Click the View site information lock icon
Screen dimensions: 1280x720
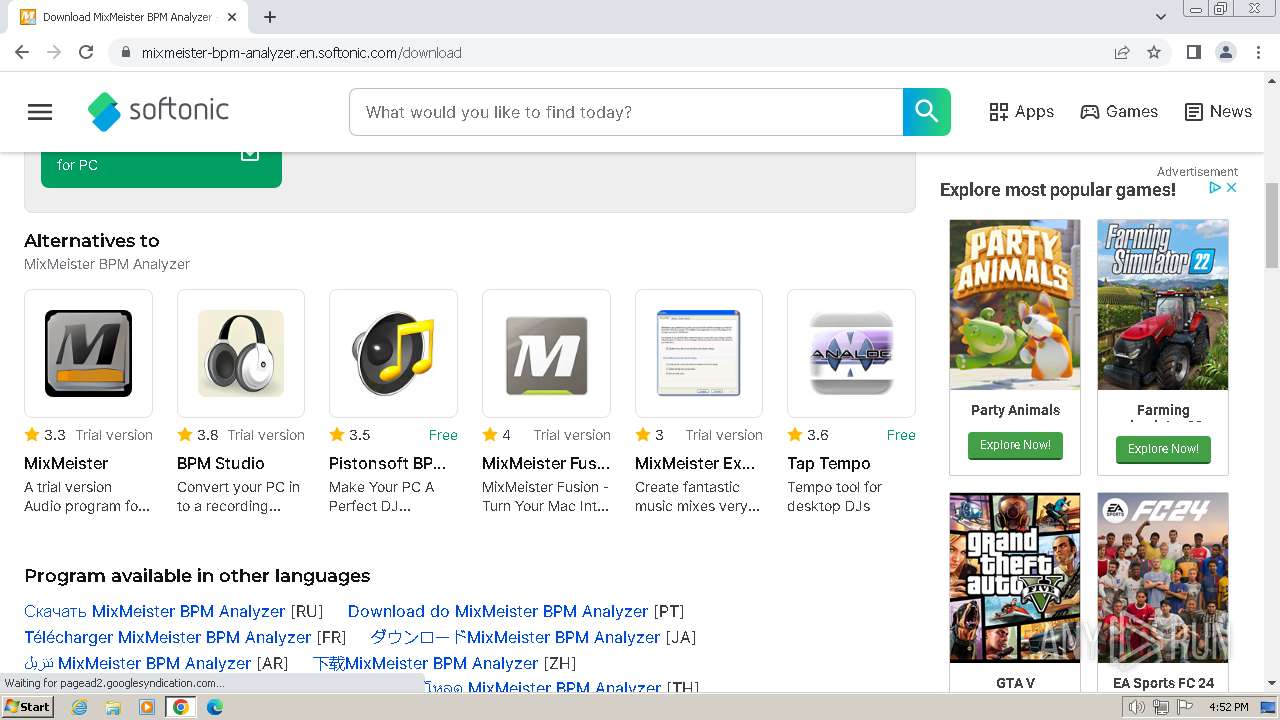[x=125, y=52]
